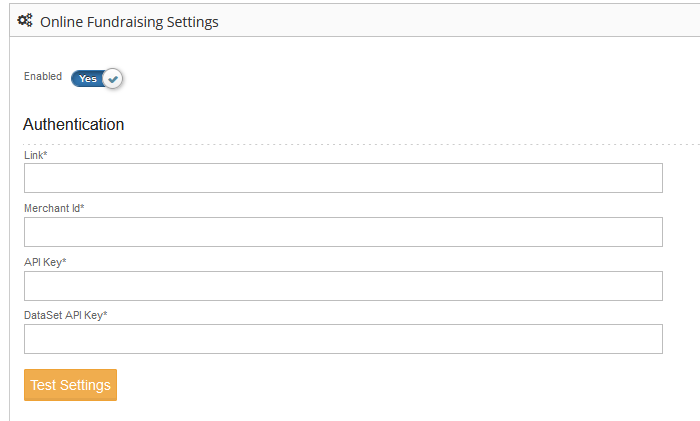700x421 pixels.
Task: Click the right end of DataSet API Key field
Action: [x=654, y=339]
